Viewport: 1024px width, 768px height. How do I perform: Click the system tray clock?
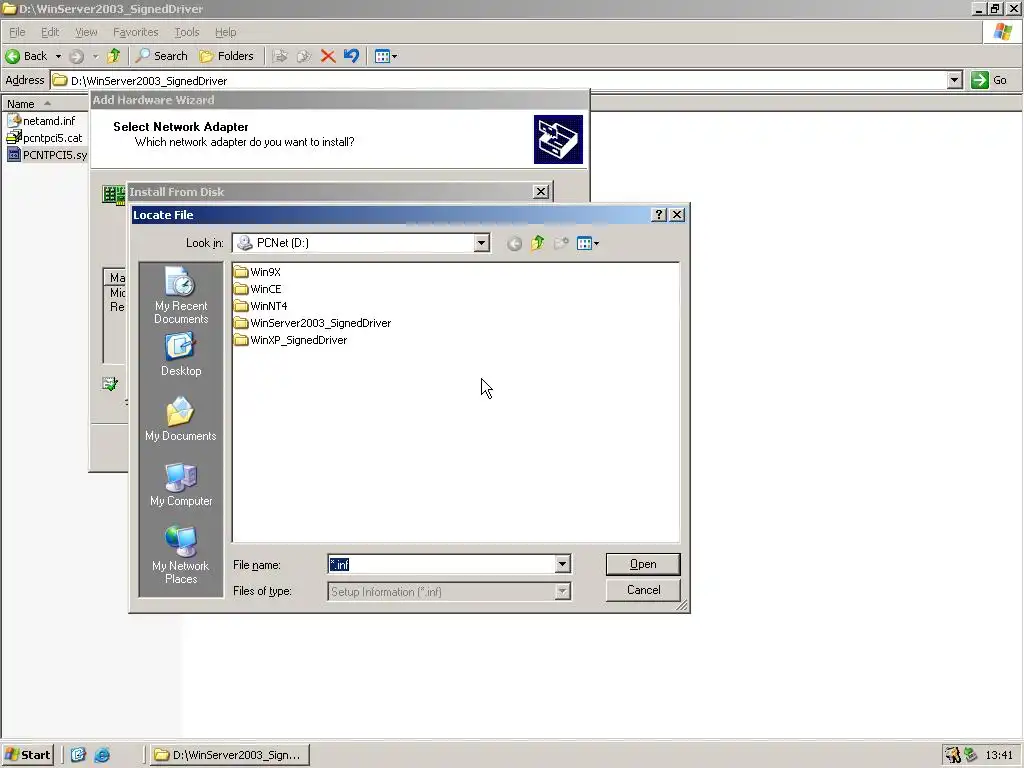coord(999,755)
